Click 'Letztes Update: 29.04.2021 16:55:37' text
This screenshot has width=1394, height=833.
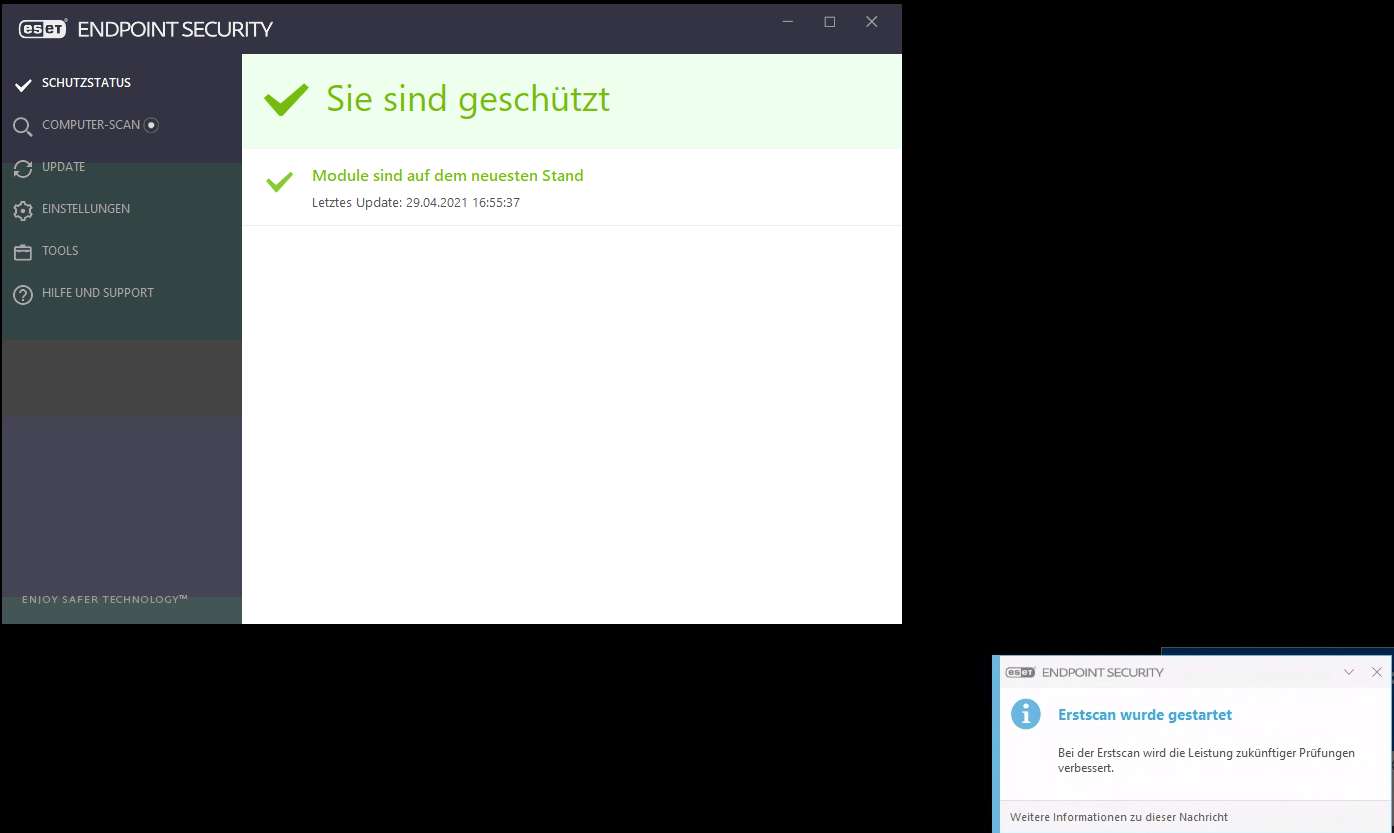(x=416, y=203)
